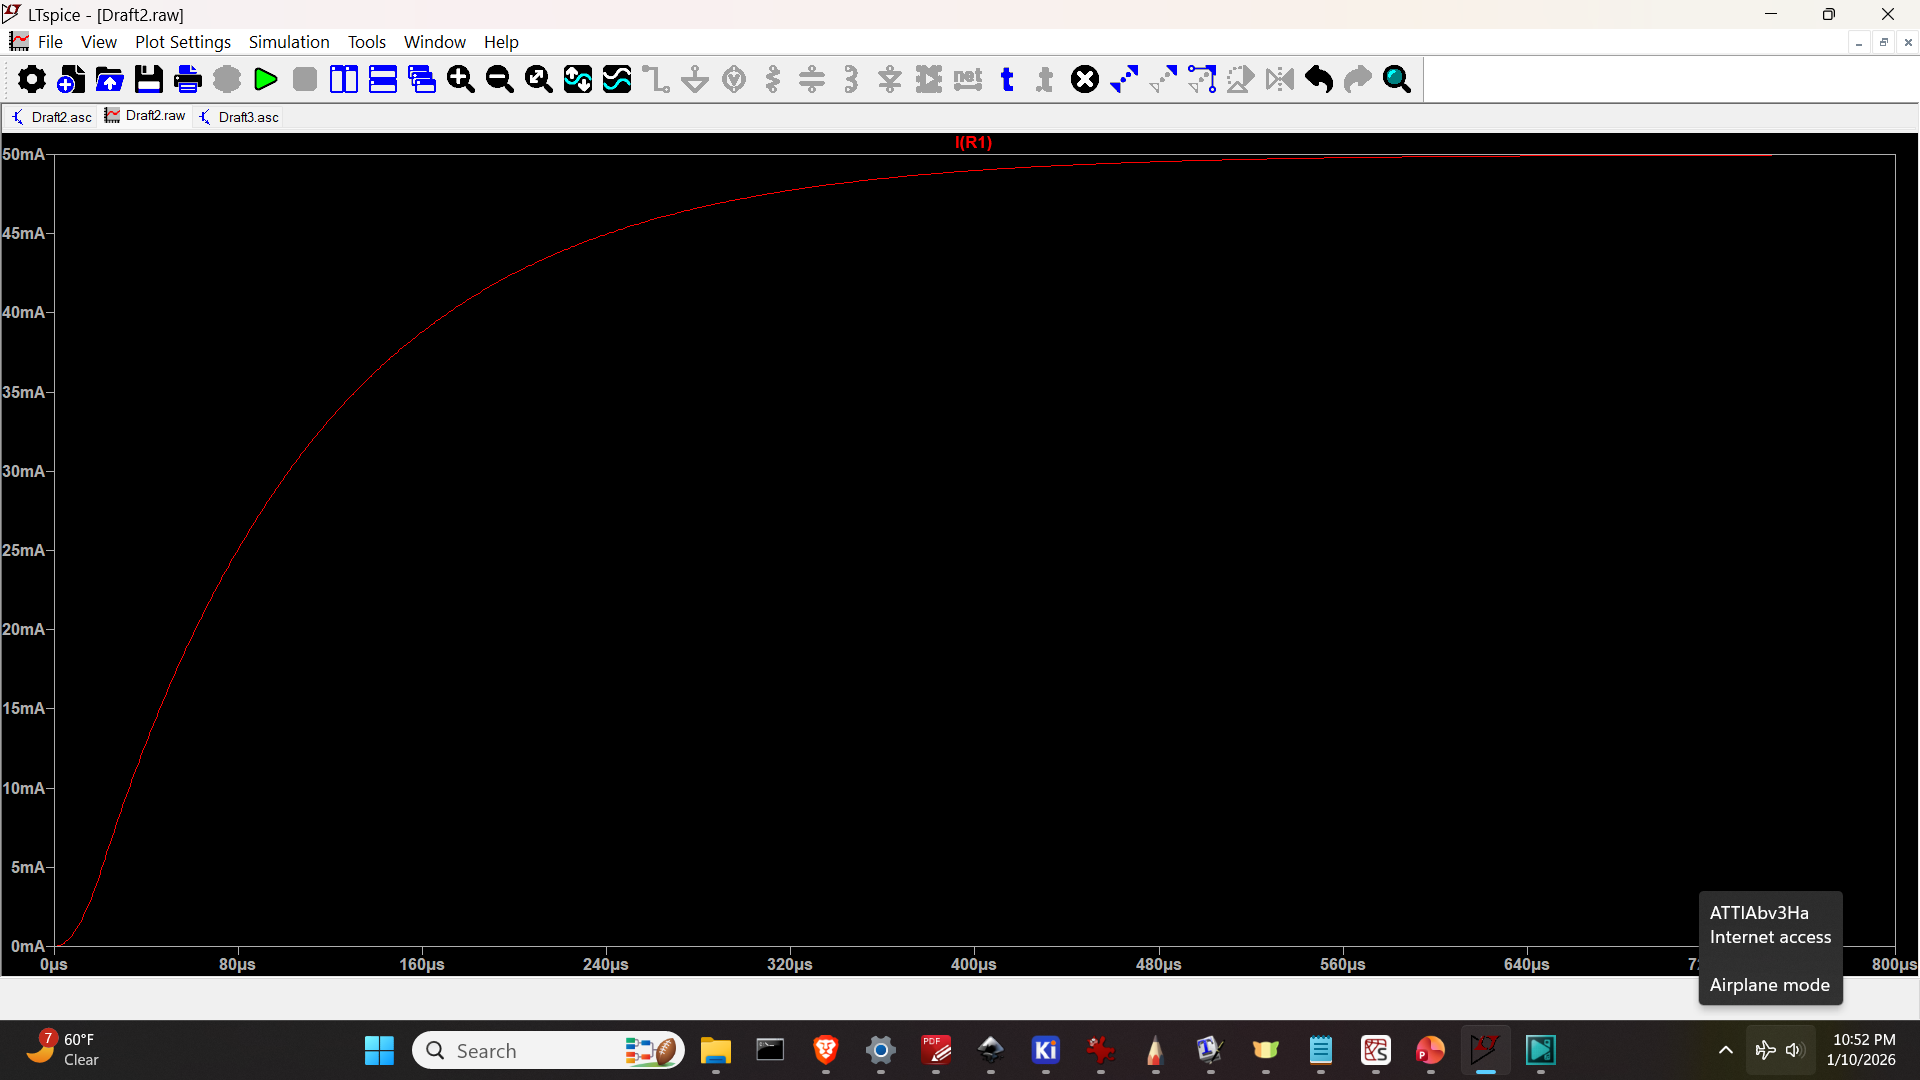
Task: Click the Undo arrow icon
Action: (x=1319, y=80)
